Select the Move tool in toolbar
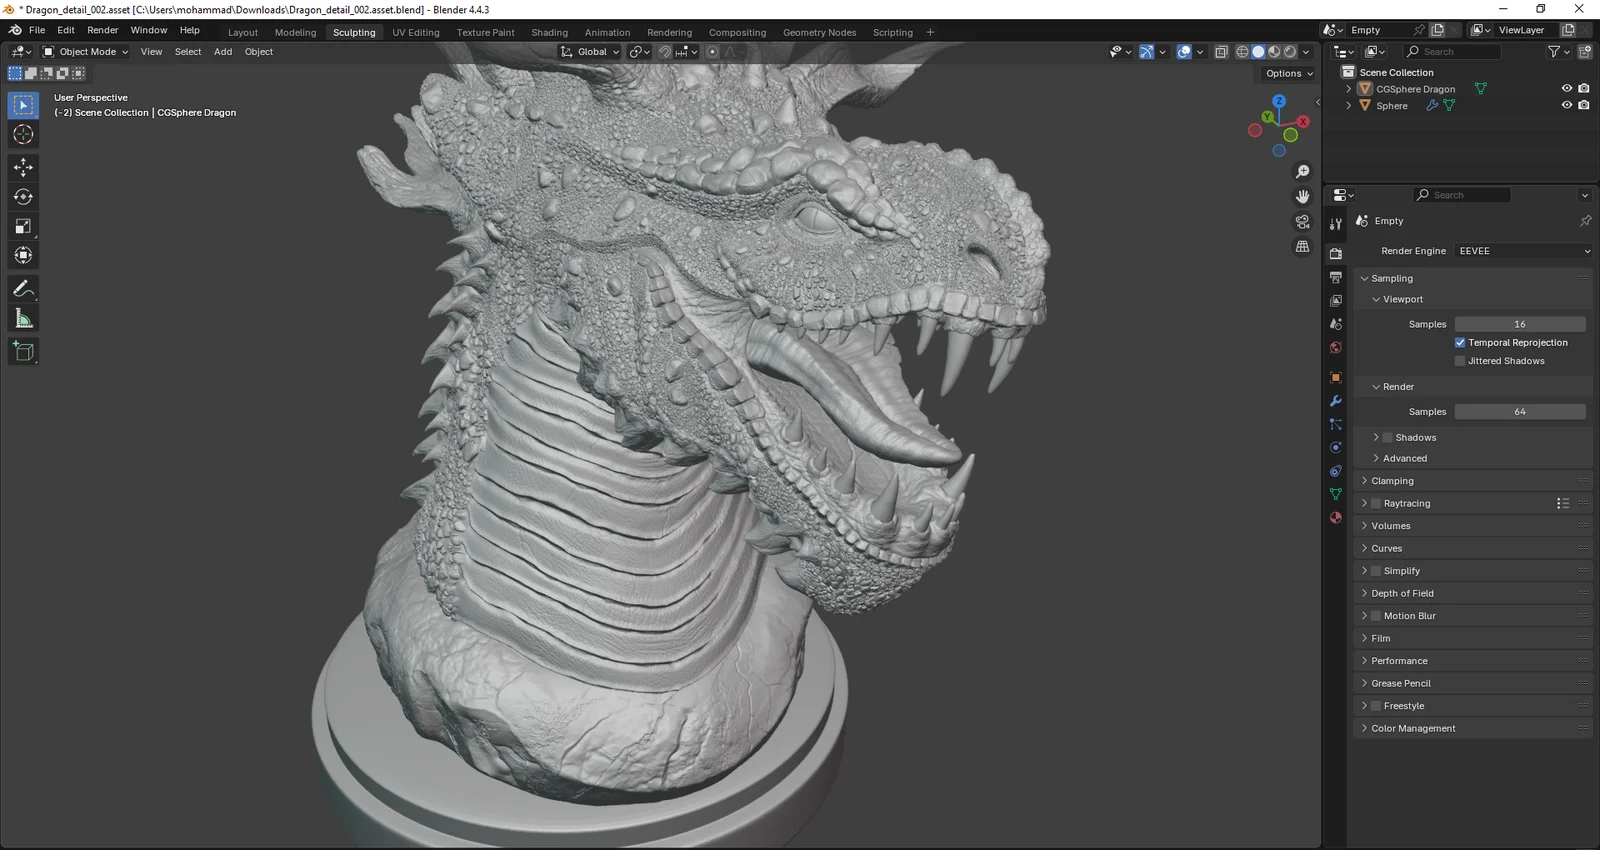 coord(23,167)
